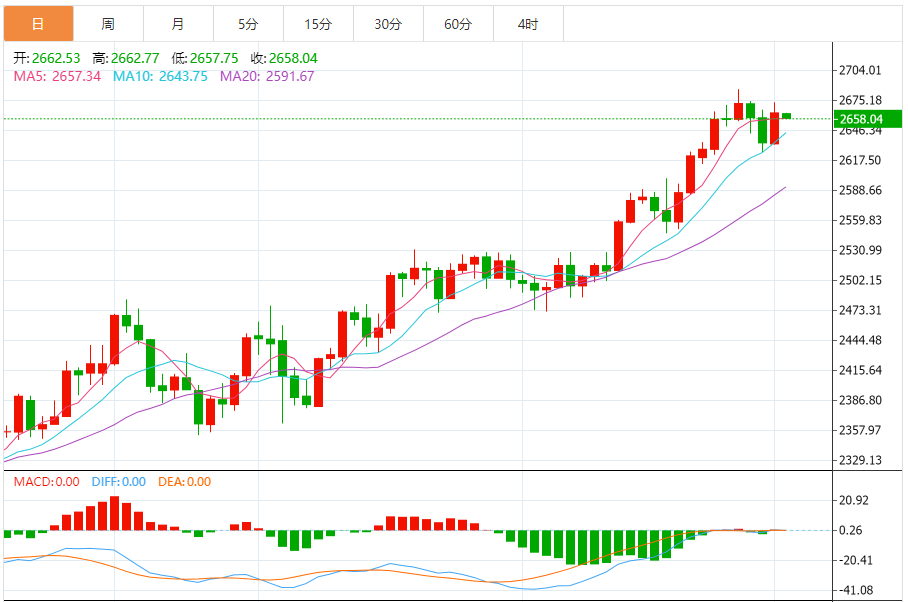Viewport: 908px width, 602px height.
Task: Click the opening price 2662.53
Action: pos(56,58)
